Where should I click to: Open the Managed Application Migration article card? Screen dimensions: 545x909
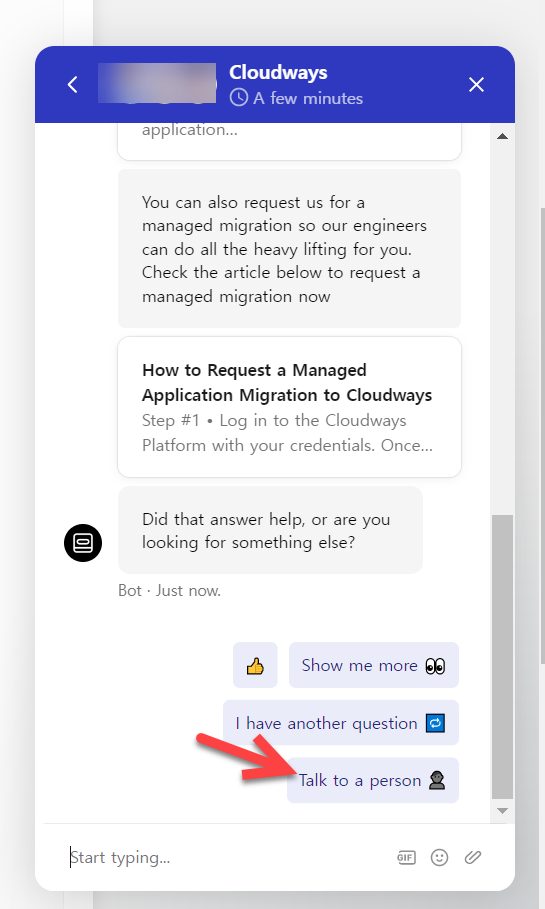tap(289, 407)
